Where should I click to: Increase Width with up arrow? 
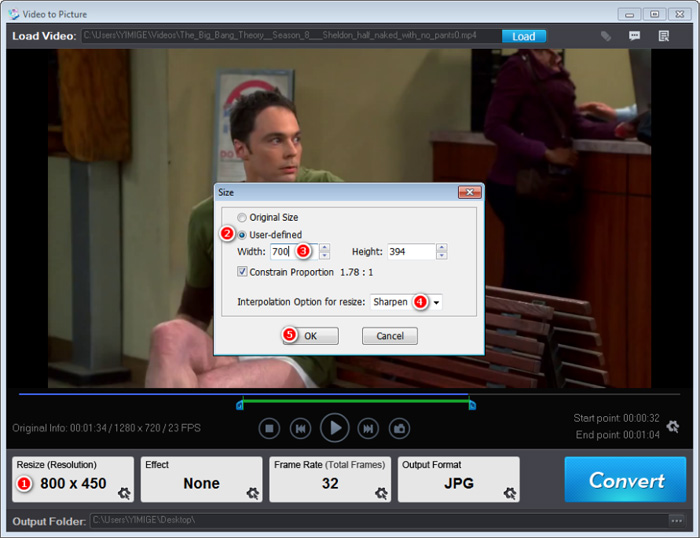325,247
